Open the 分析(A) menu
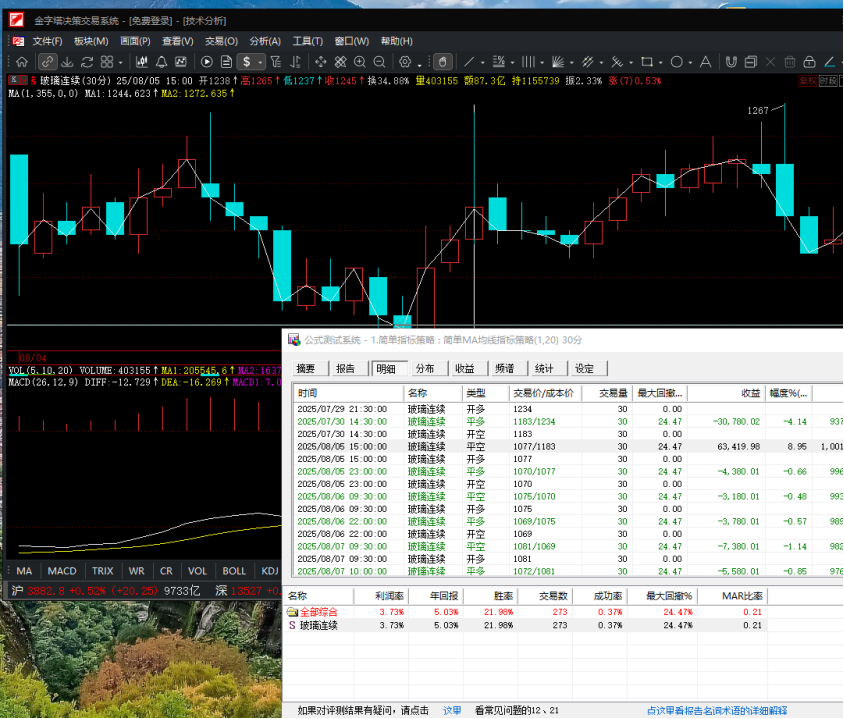The image size is (844, 719). click(265, 41)
